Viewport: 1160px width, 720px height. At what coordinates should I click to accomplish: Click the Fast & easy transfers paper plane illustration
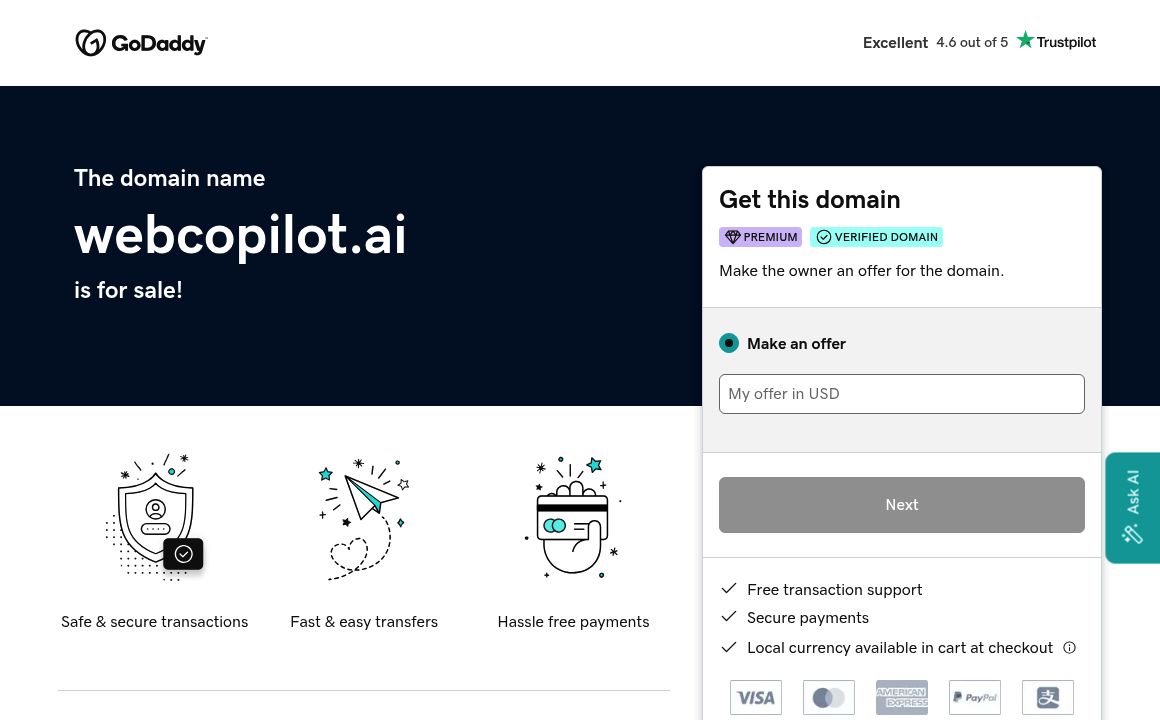point(363,517)
